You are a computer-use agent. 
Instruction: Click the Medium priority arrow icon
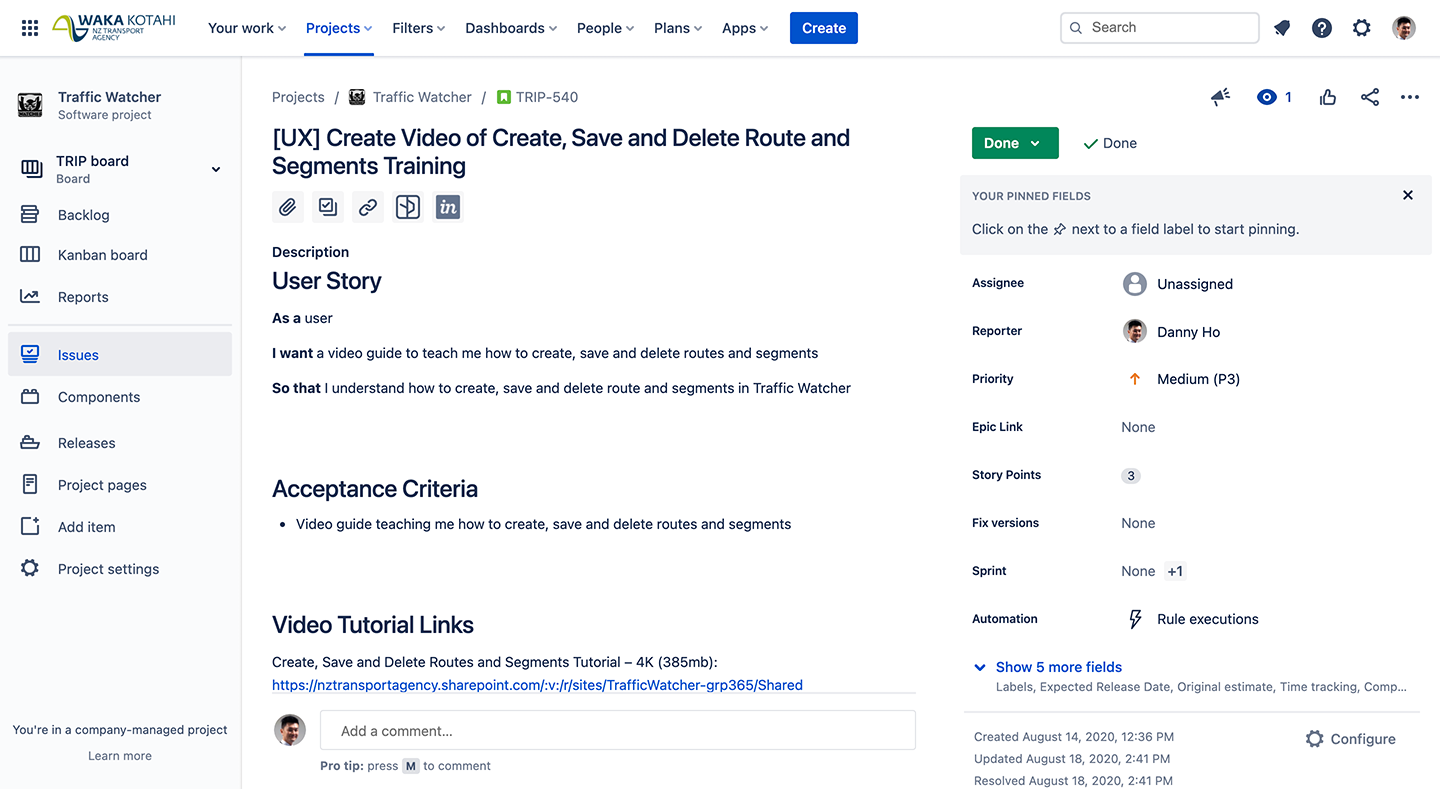point(1135,379)
